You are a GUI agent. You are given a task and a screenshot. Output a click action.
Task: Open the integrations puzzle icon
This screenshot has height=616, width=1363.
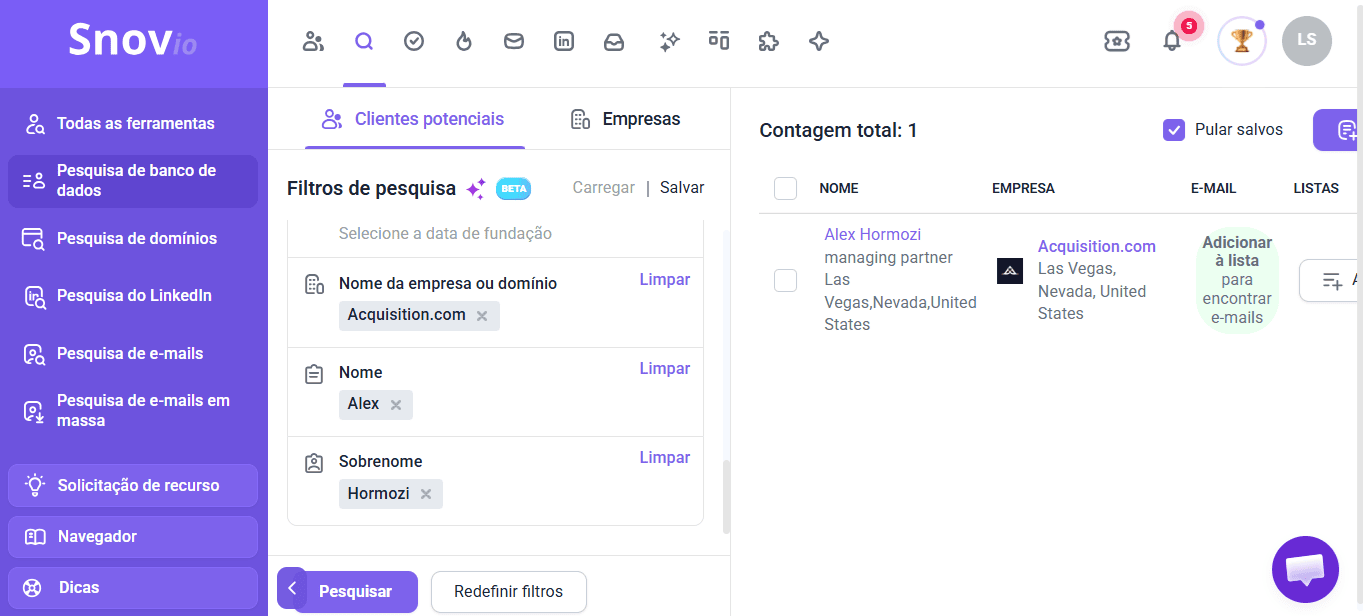[x=768, y=41]
